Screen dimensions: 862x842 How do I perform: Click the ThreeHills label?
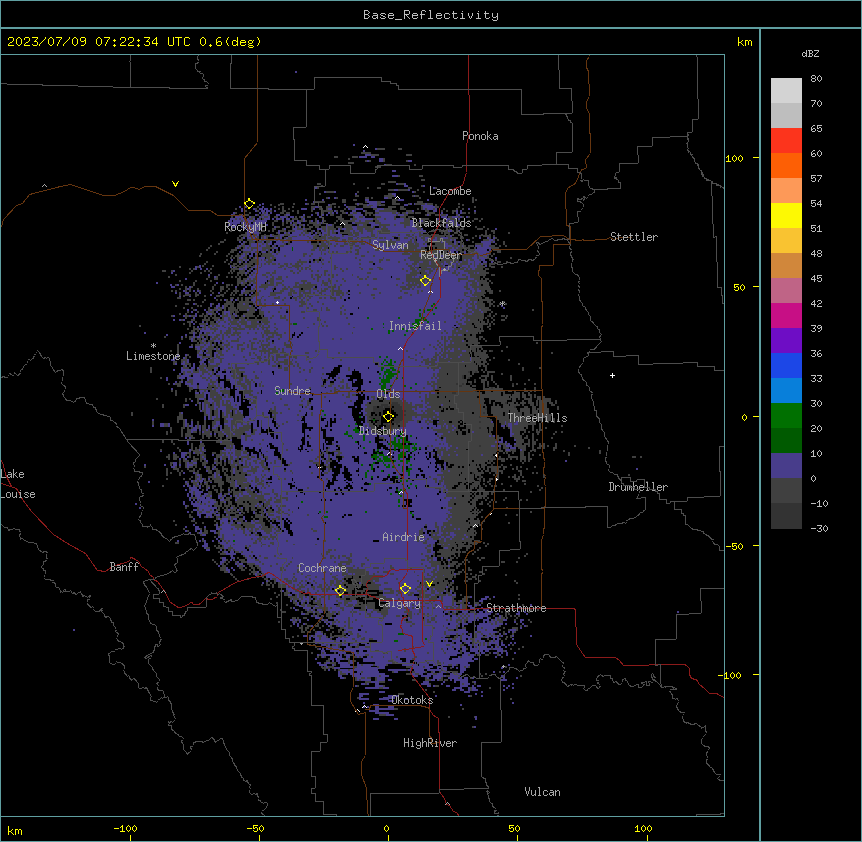coord(537,418)
